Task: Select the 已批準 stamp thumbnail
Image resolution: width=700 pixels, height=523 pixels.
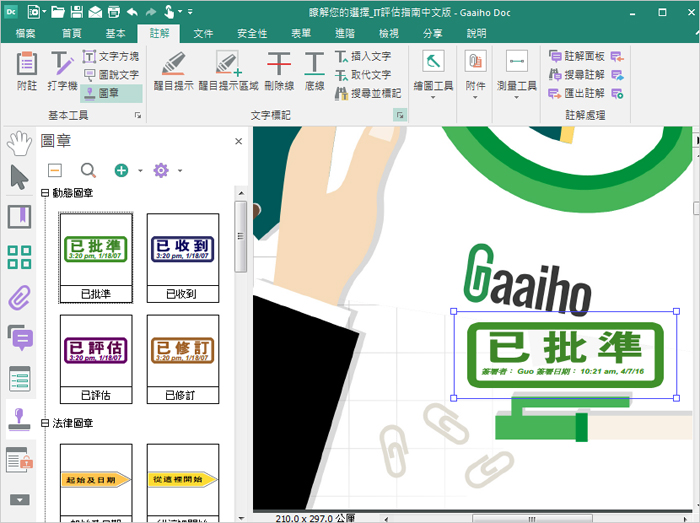Action: pos(96,258)
